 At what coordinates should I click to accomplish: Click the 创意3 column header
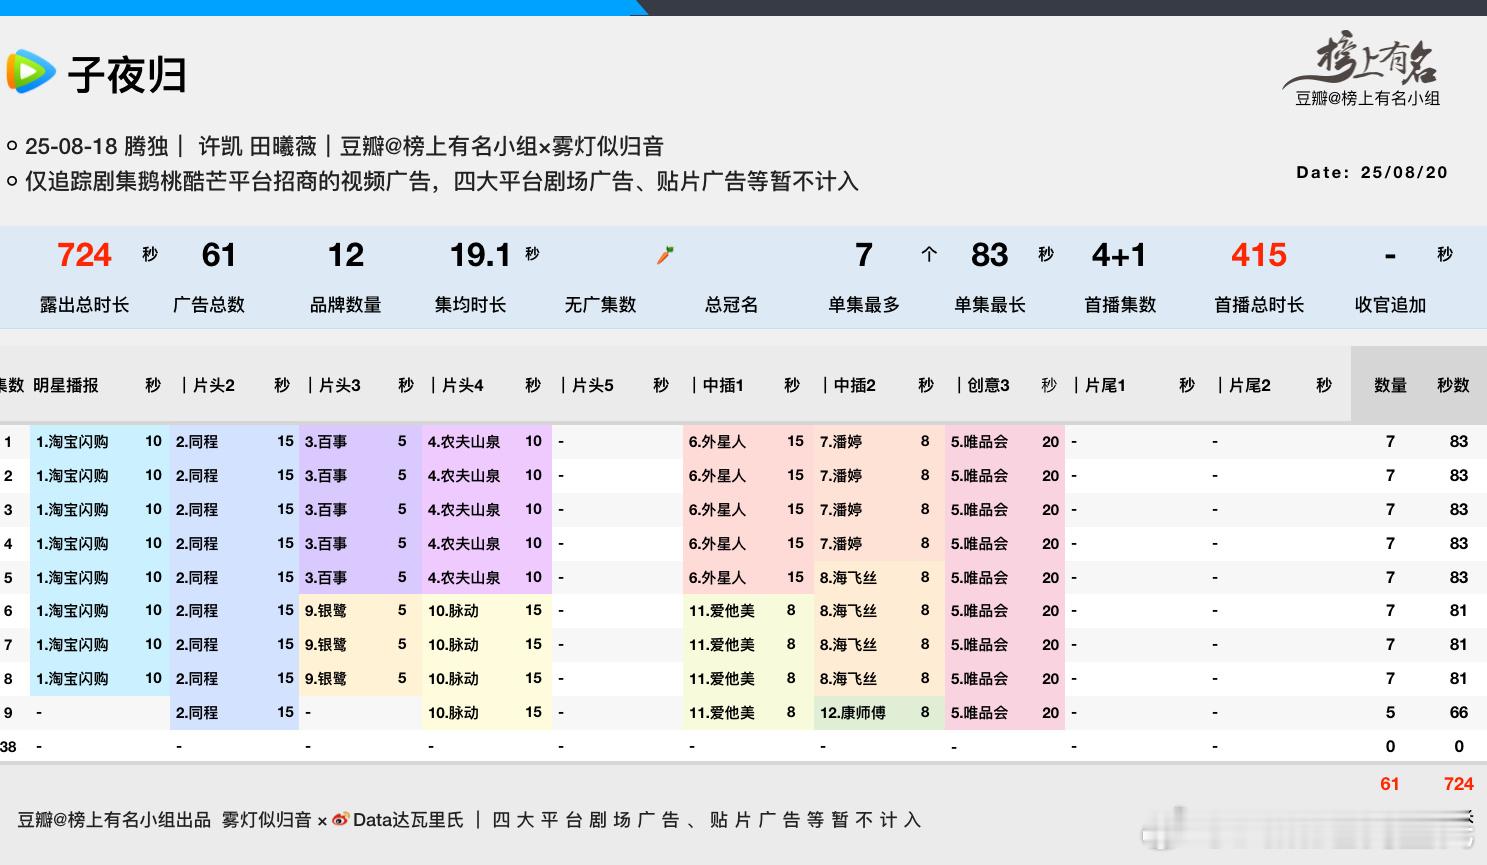988,385
